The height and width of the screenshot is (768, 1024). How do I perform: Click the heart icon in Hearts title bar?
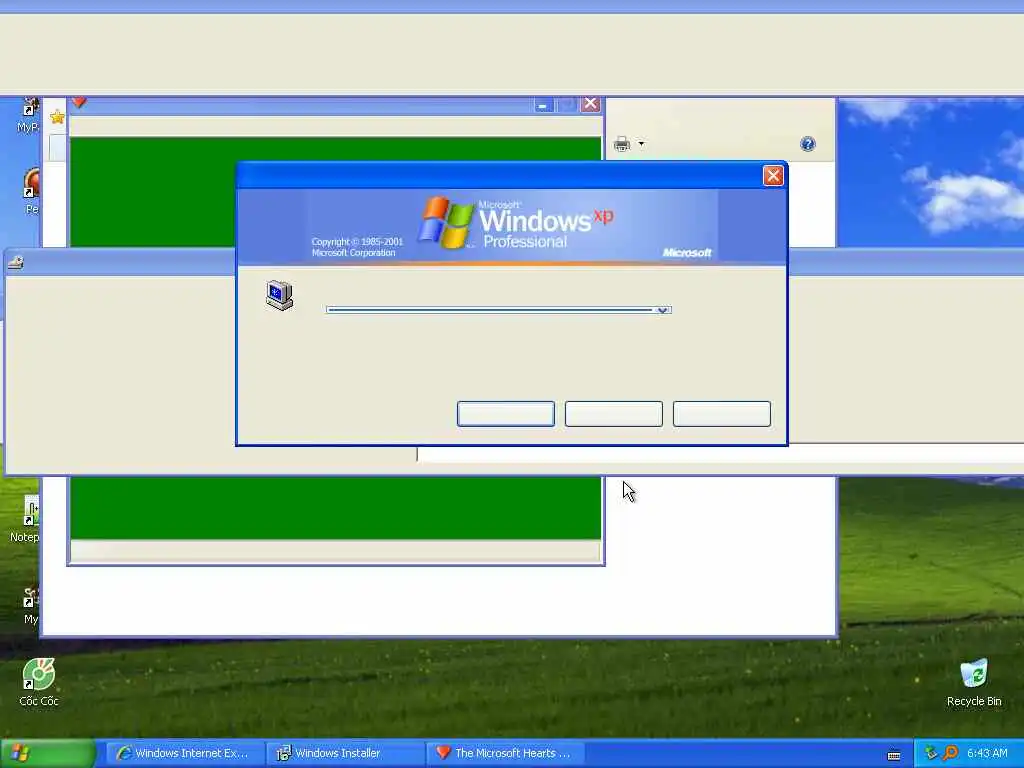[x=79, y=102]
